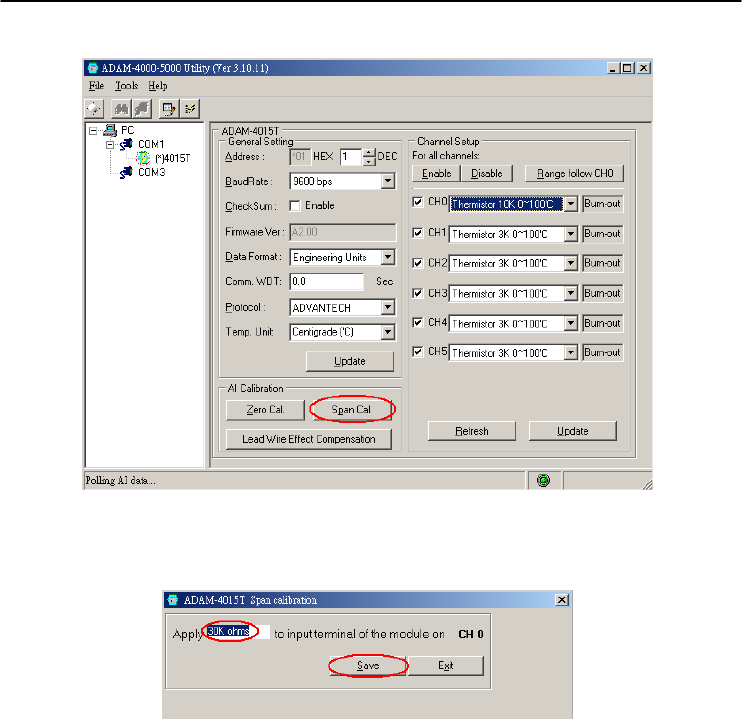This screenshot has height=719, width=742.
Task: Select the COM3 tree item
Action: click(151, 172)
